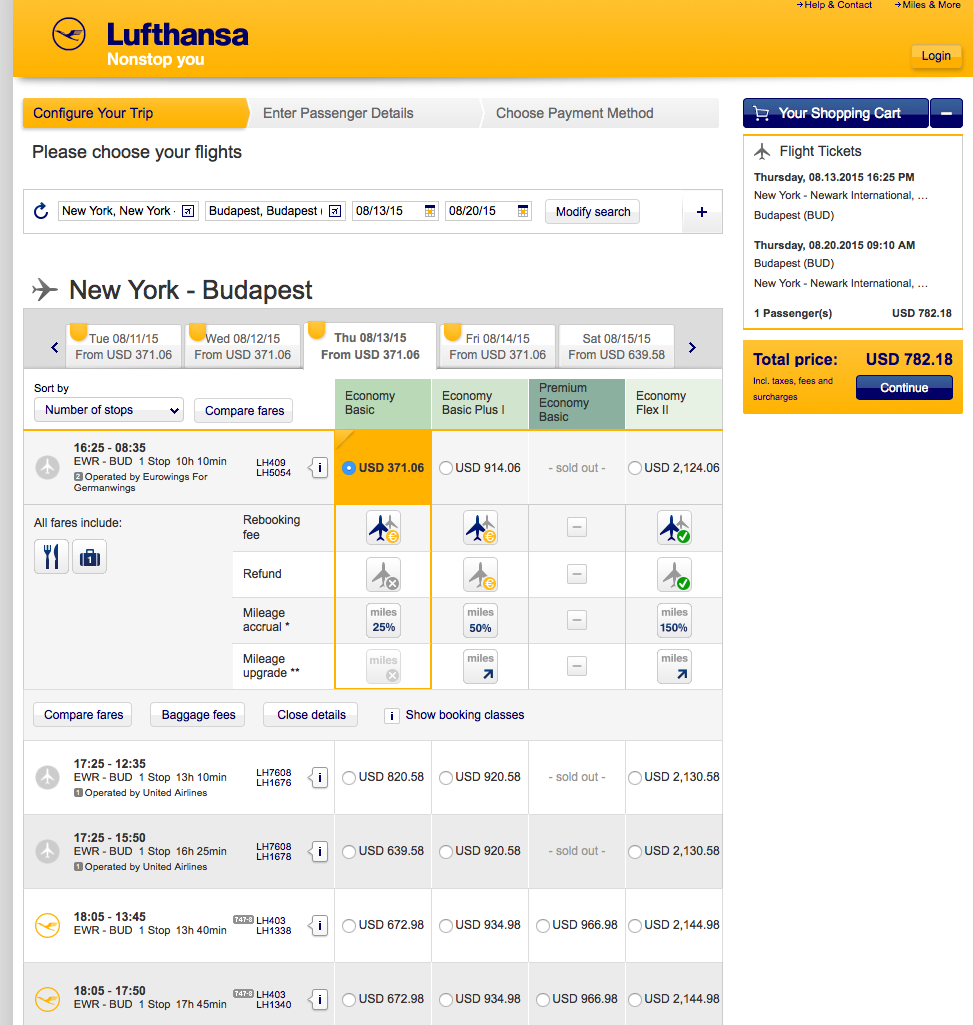The height and width of the screenshot is (1025, 974).
Task: Click the baggage included suitcase icon
Action: click(x=90, y=557)
